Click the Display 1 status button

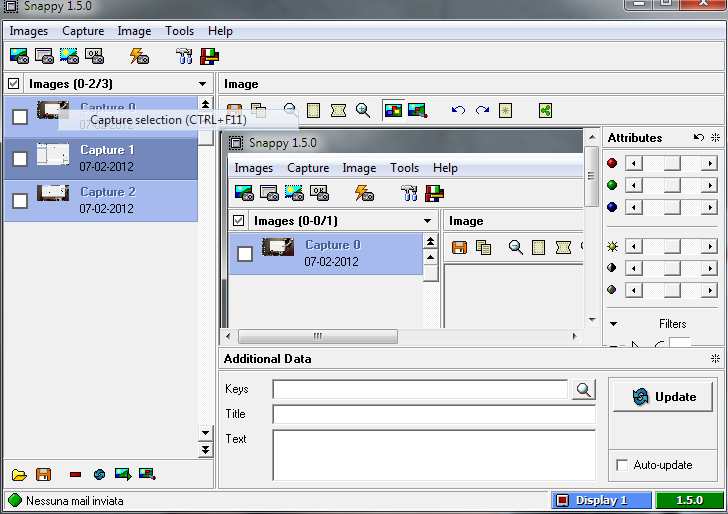pyautogui.click(x=601, y=500)
